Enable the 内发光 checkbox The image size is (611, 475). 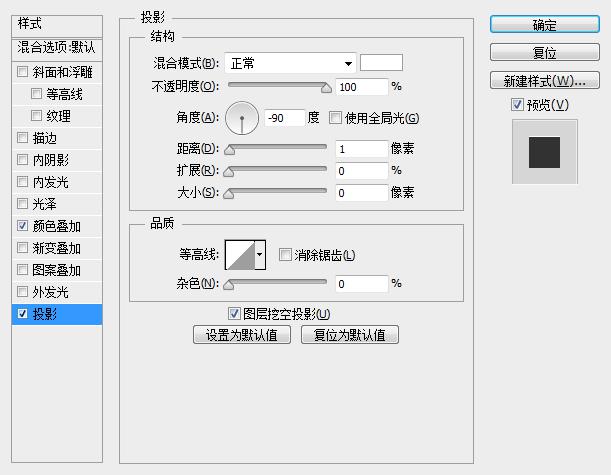tap(23, 181)
